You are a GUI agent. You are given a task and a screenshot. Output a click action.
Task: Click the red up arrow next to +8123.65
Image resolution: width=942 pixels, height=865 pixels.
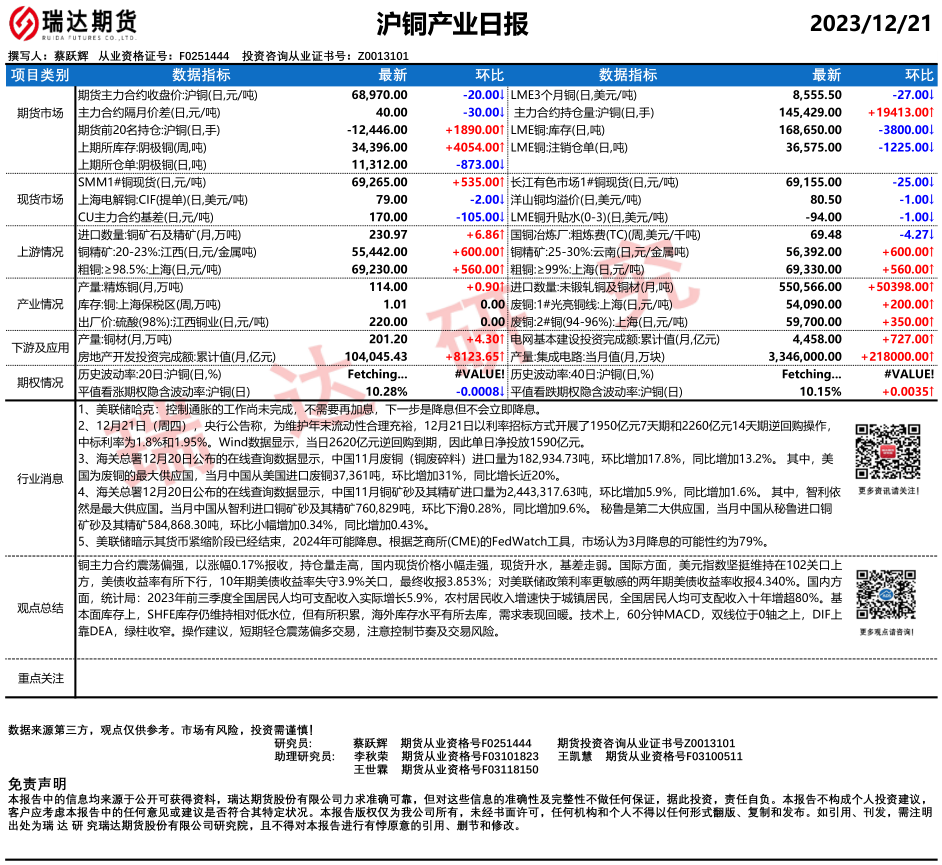click(x=501, y=356)
